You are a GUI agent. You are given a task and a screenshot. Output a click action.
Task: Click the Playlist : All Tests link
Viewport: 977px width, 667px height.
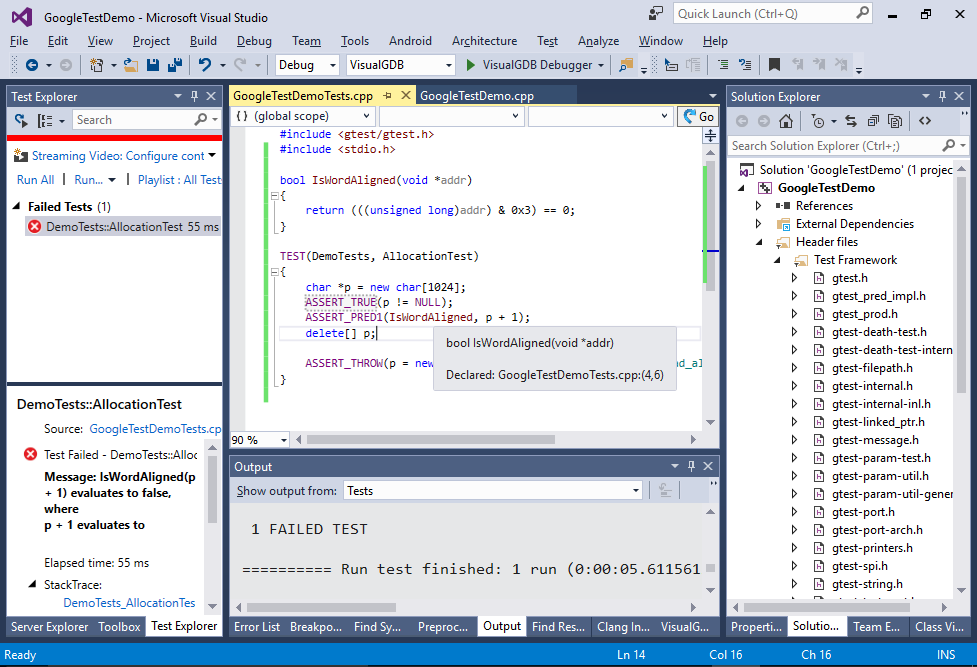tap(179, 180)
